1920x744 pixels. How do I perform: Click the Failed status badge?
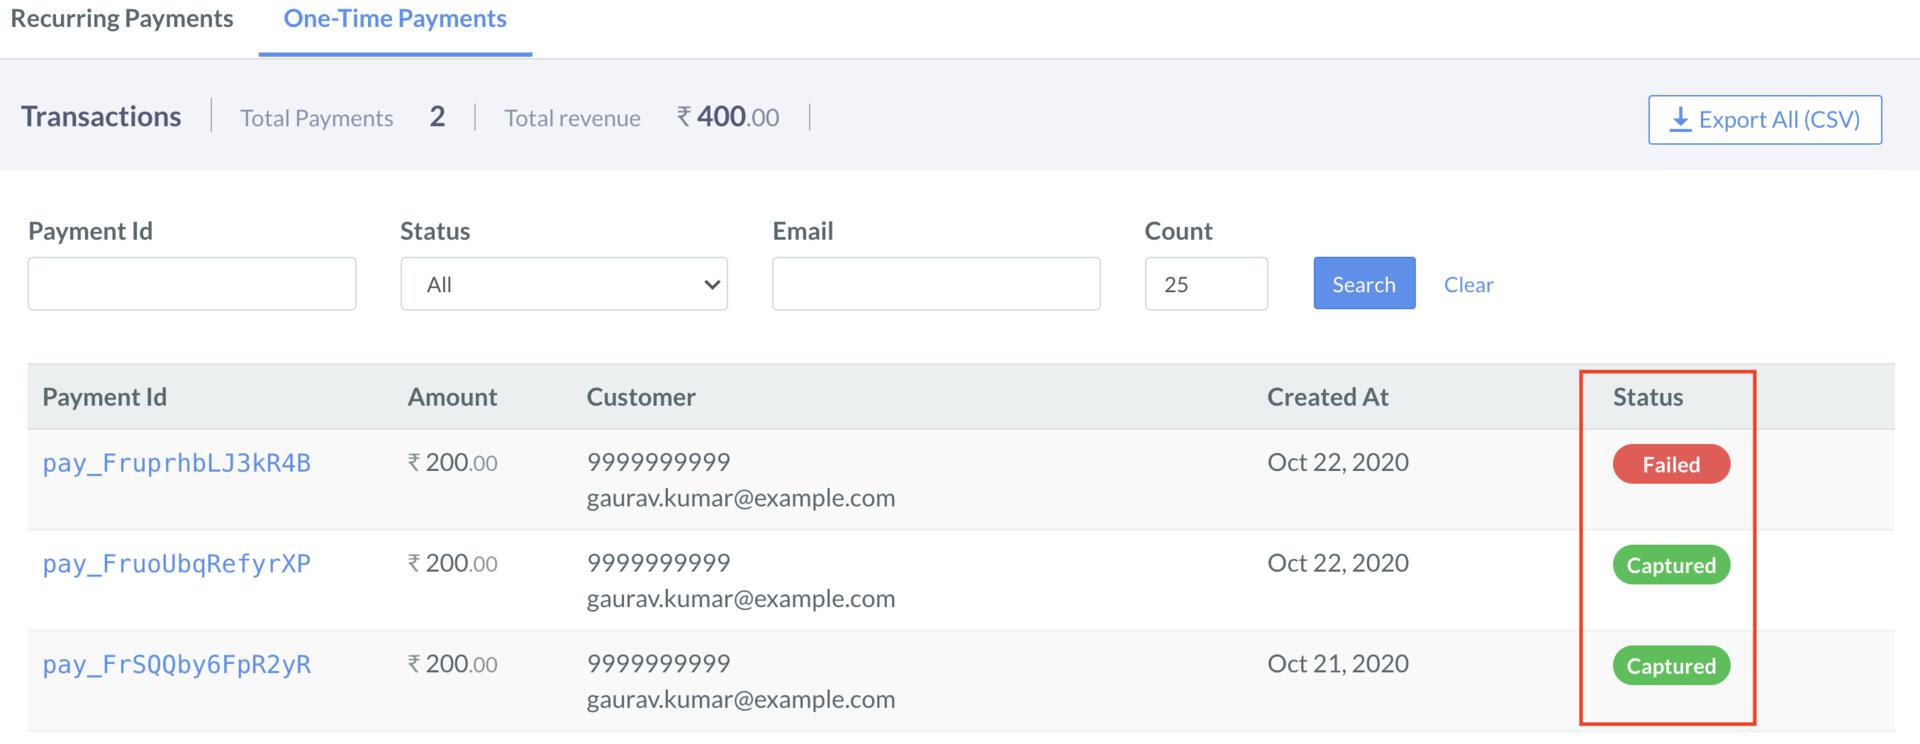[1670, 463]
